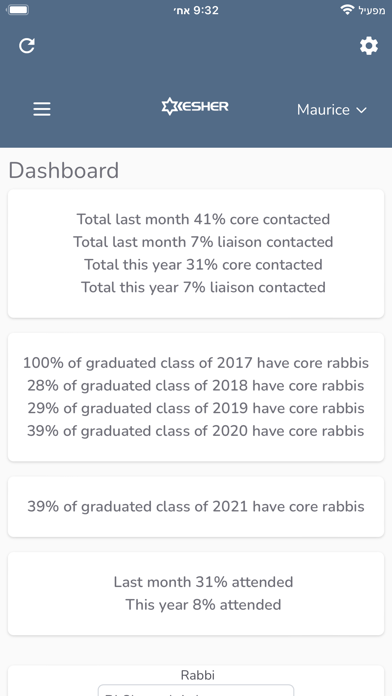Viewport: 392px width, 696px height.
Task: Open settings via the gear icon
Action: coord(368,46)
